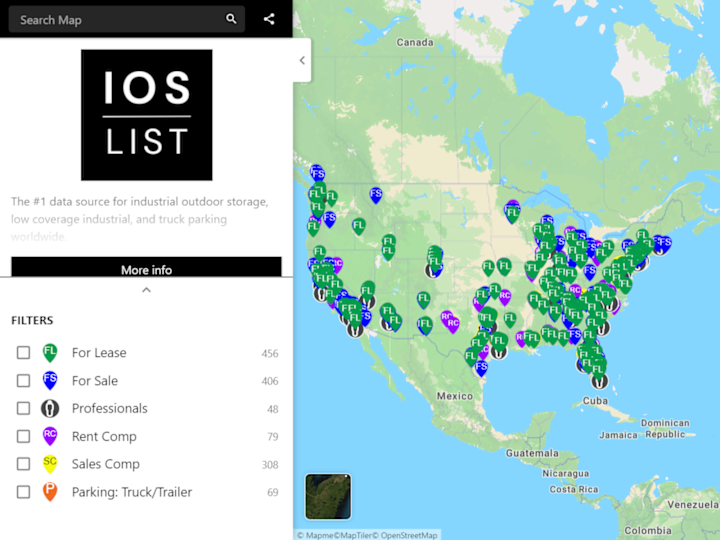Screen dimensions: 720x540
Task: Click the search magnifier icon
Action: click(x=231, y=19)
